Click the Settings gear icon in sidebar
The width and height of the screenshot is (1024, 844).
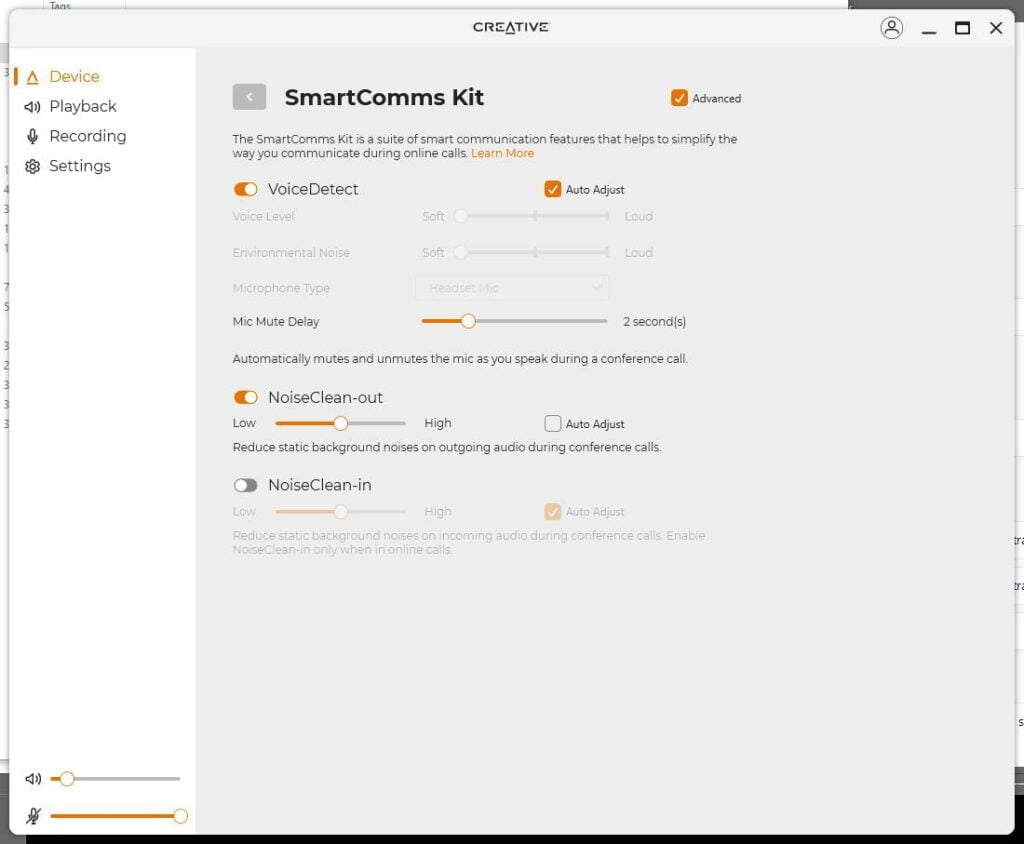tap(32, 167)
